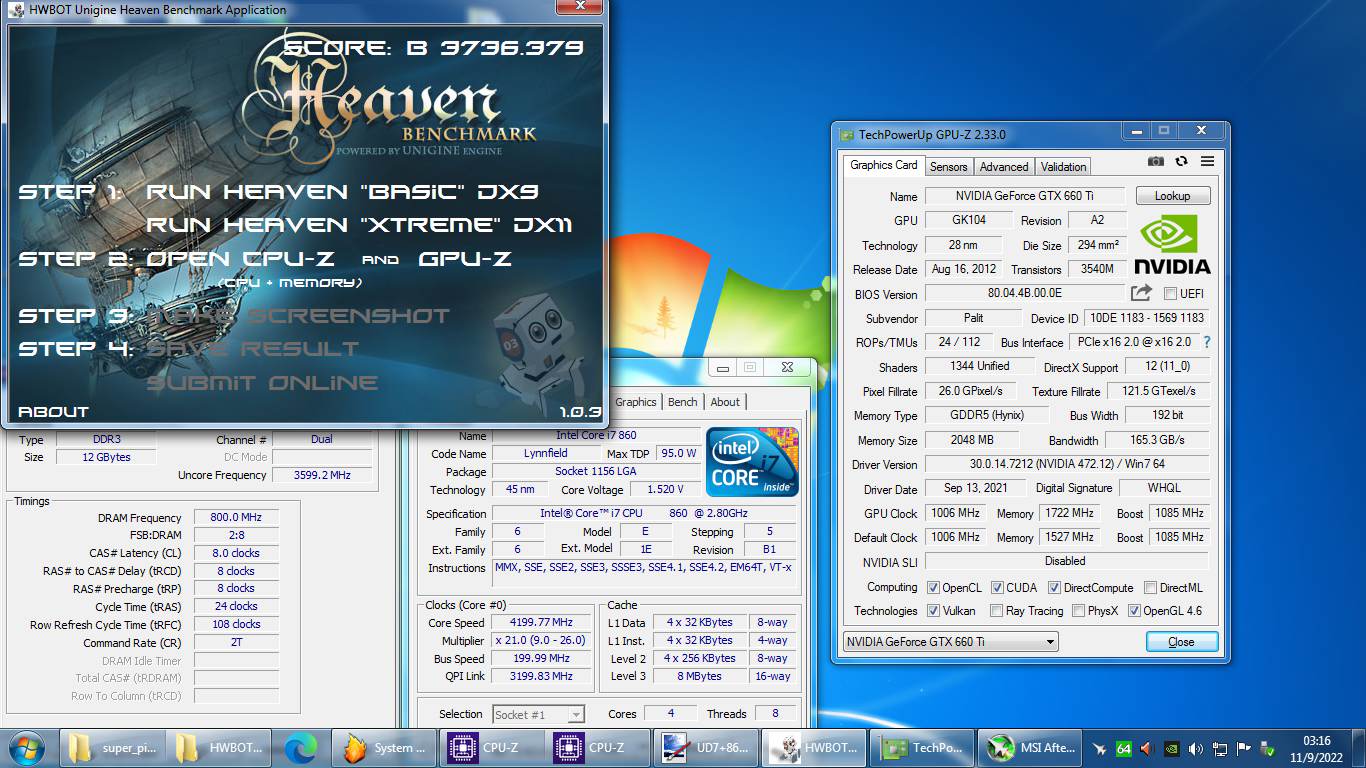The image size is (1366, 768).
Task: Click the taskbar clock showing 03:16
Action: coord(1316,748)
